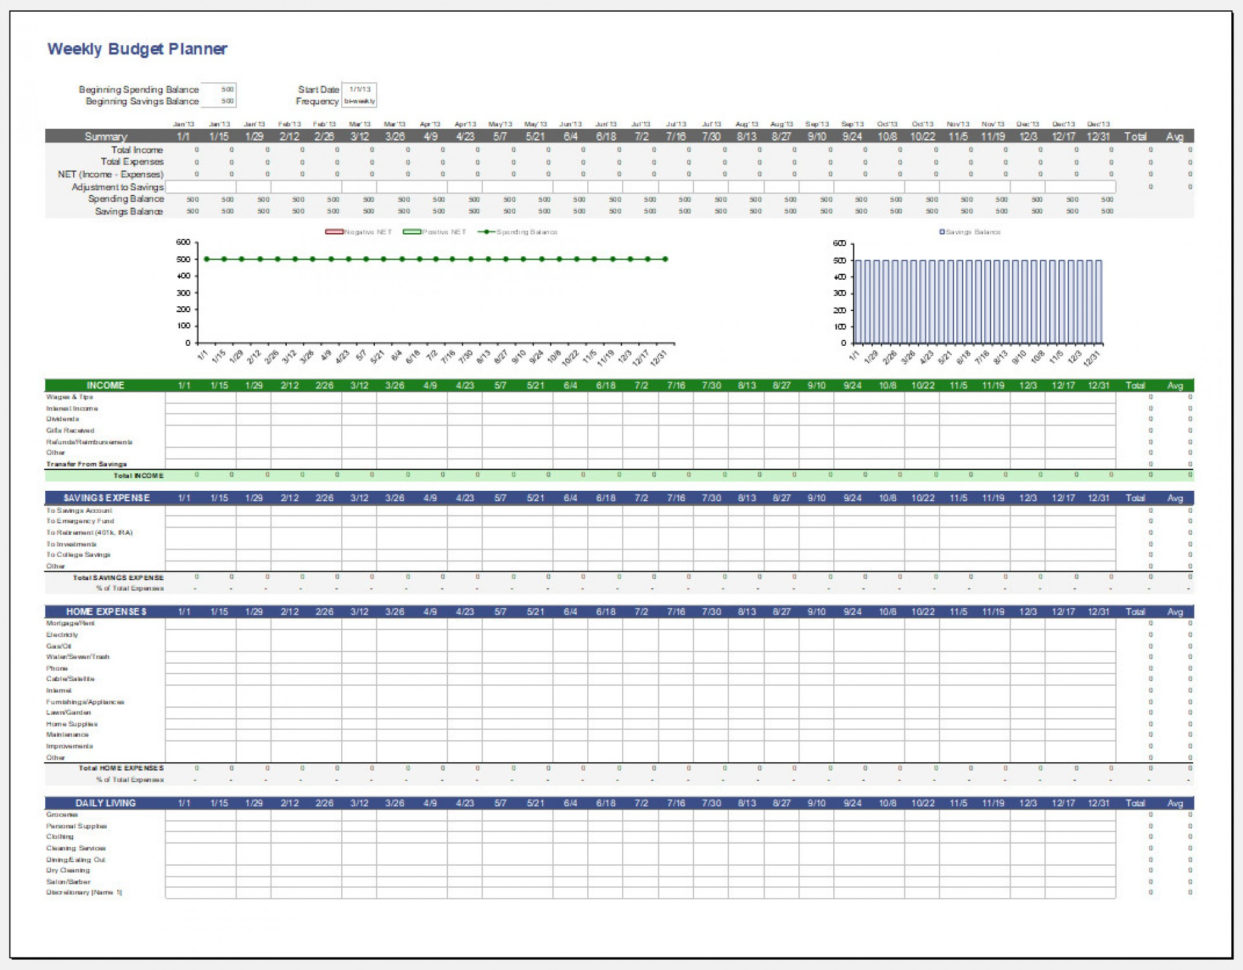Click the Gifts Received row label
The width and height of the screenshot is (1243, 970).
pyautogui.click(x=70, y=430)
